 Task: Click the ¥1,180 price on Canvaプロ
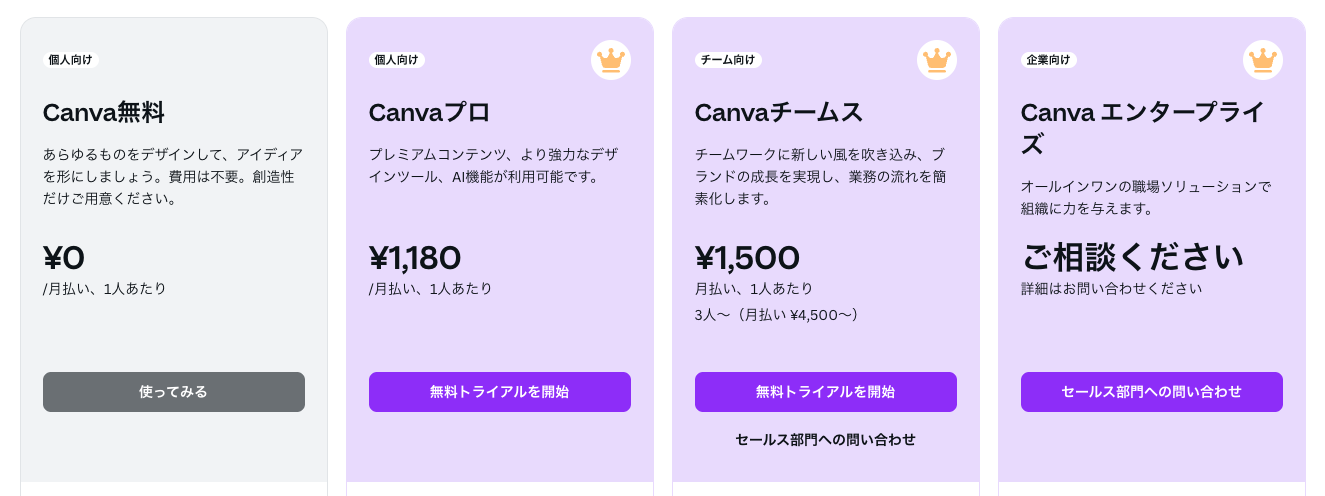(415, 258)
